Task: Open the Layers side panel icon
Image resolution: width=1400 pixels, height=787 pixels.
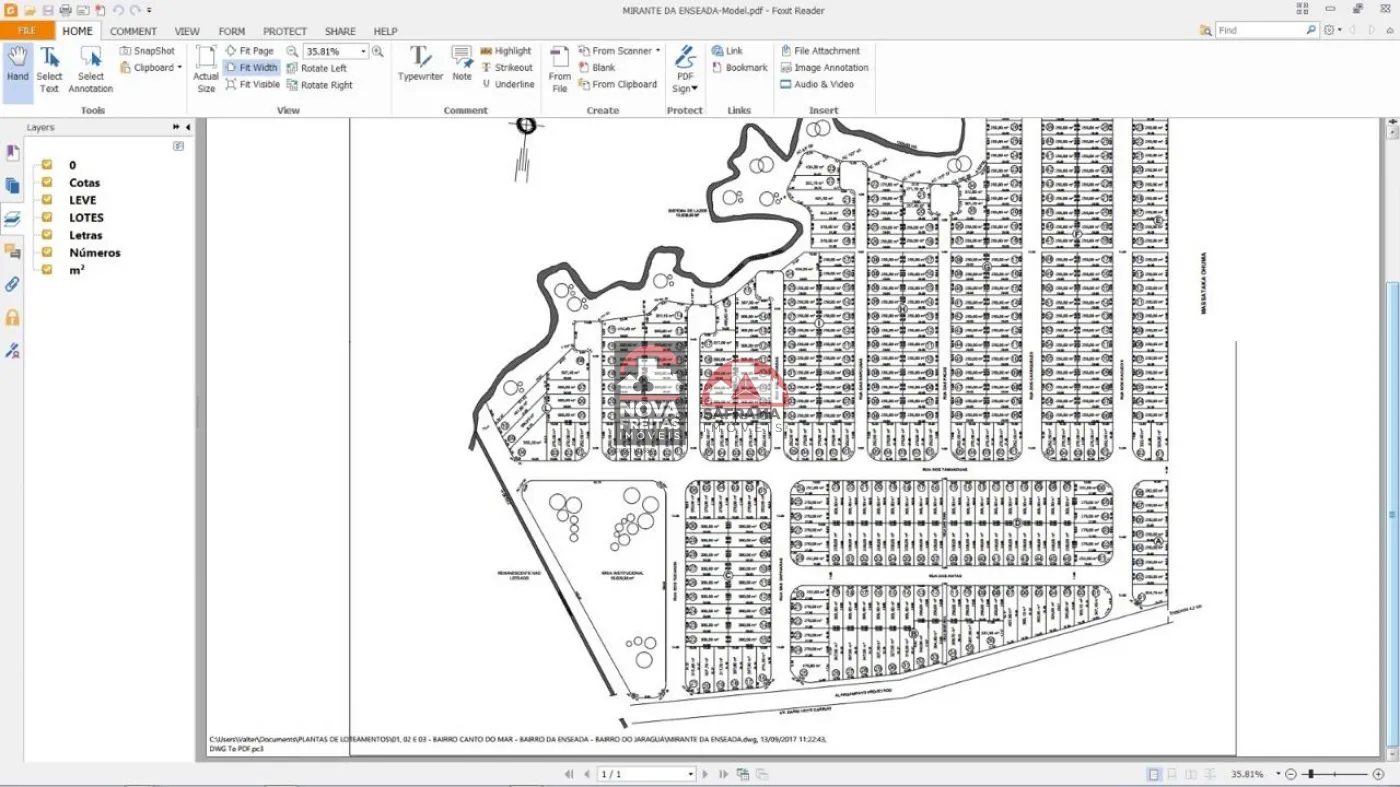Action: (x=12, y=219)
